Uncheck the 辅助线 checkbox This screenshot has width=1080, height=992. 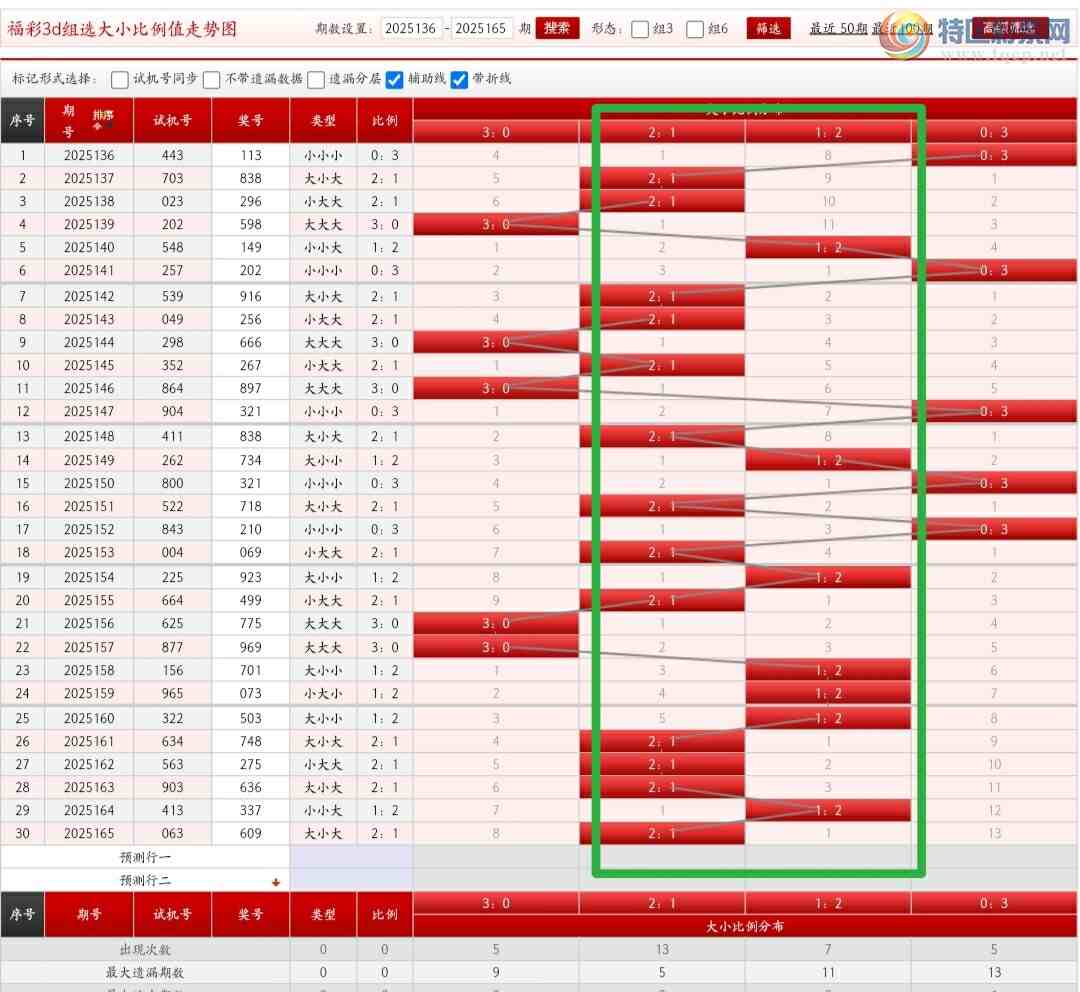pos(394,80)
